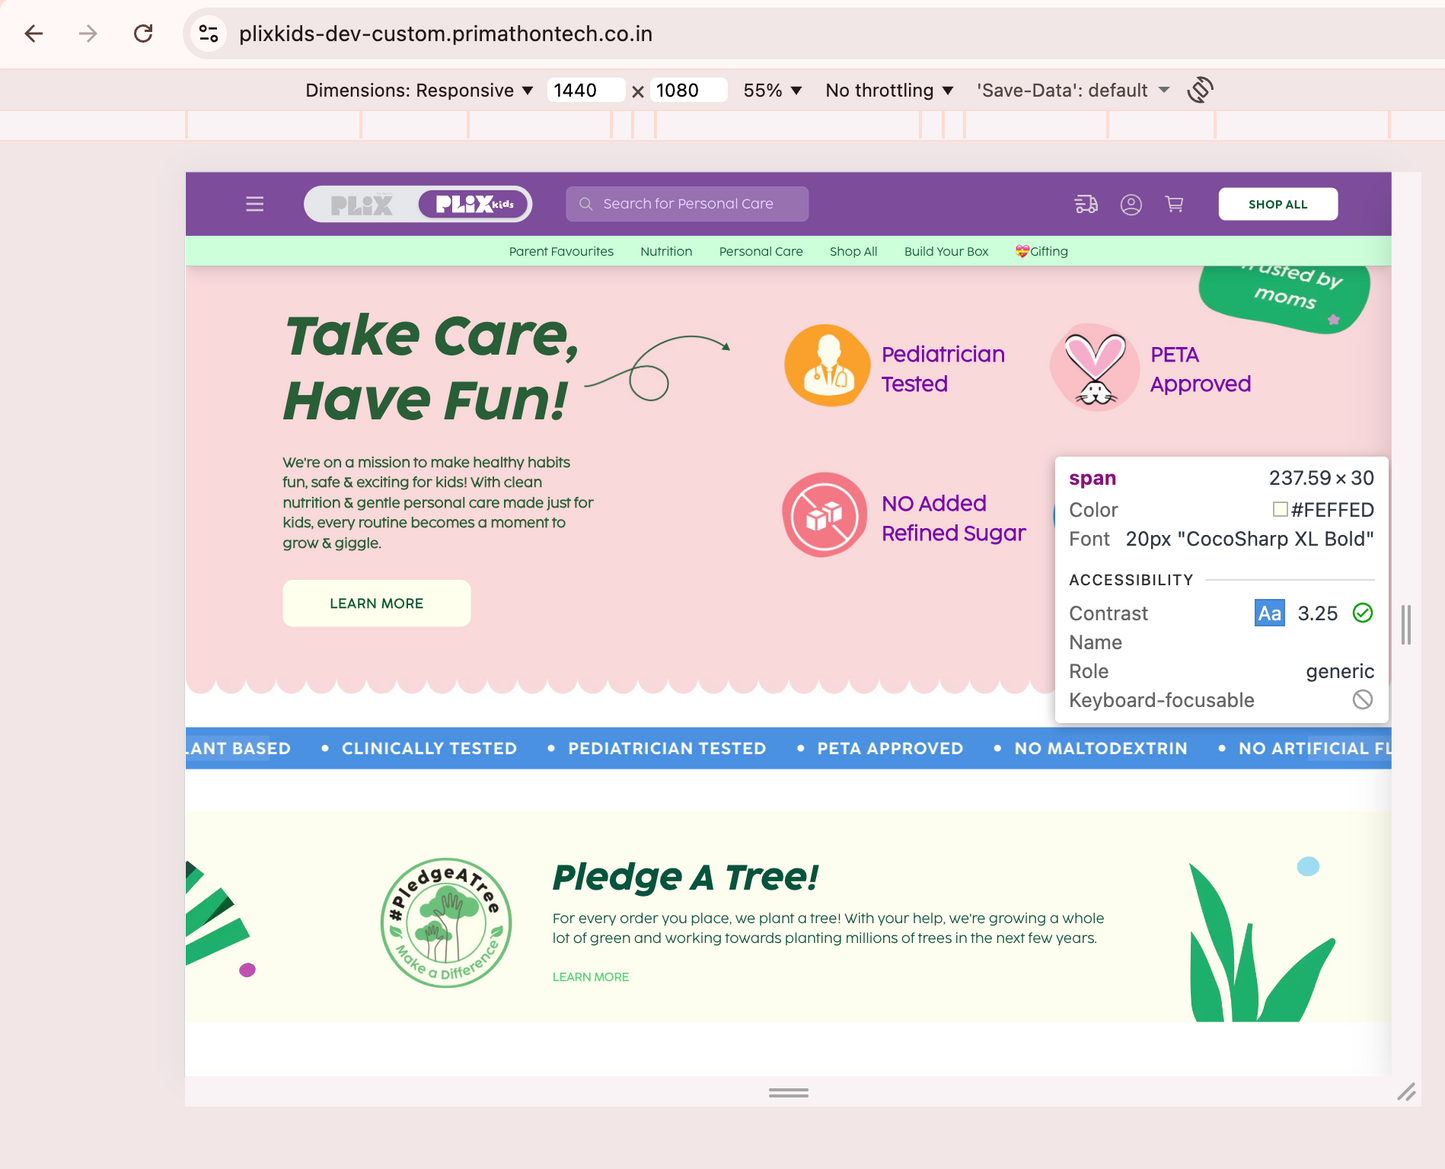
Task: Click LEARN MORE link under Pledge A Tree
Action: [x=590, y=977]
